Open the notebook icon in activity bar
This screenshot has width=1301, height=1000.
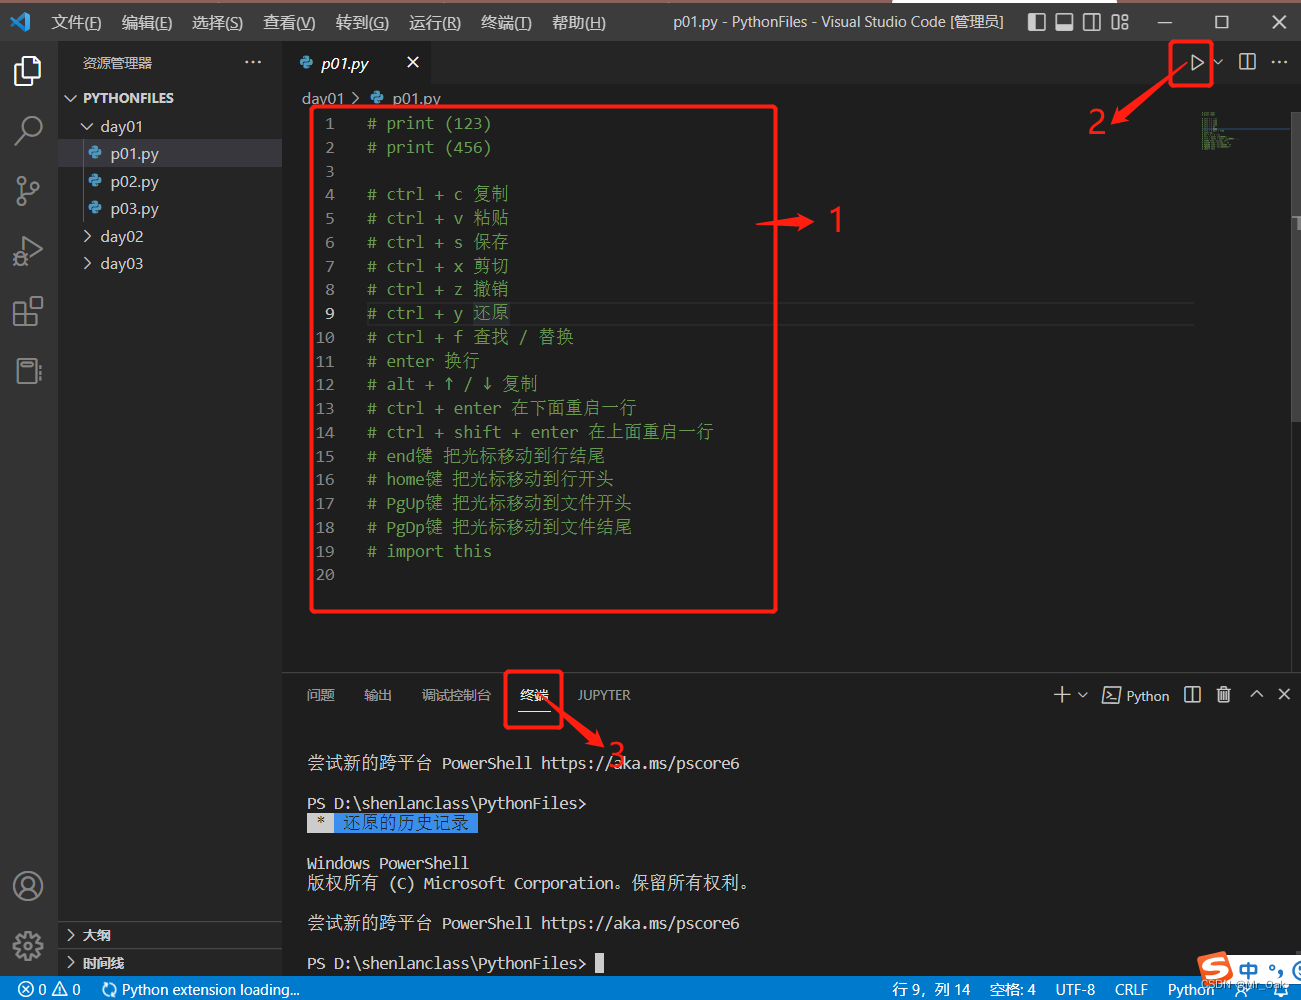tap(28, 371)
